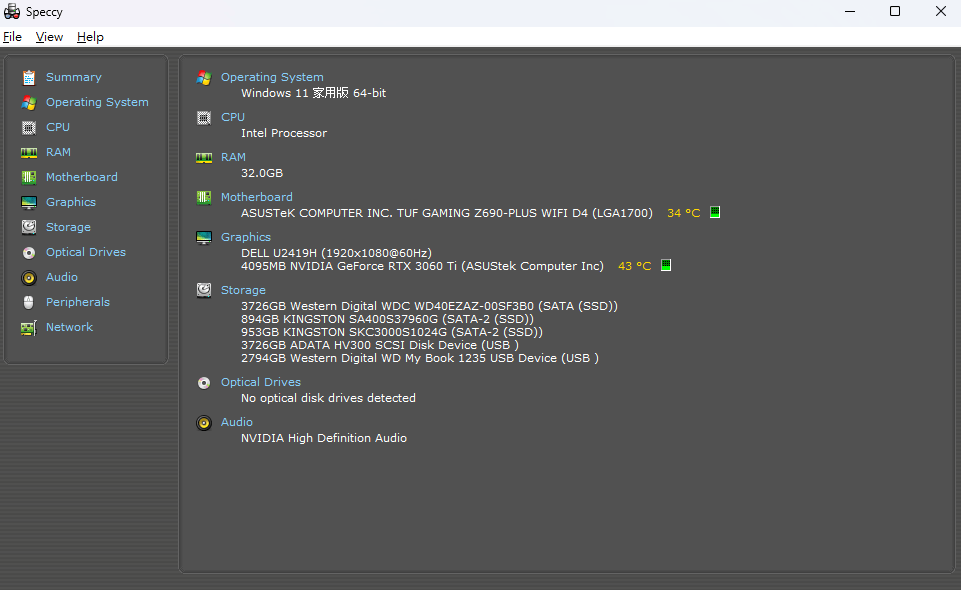The width and height of the screenshot is (961, 590).
Task: Open RAM section from sidebar
Action: pos(58,152)
